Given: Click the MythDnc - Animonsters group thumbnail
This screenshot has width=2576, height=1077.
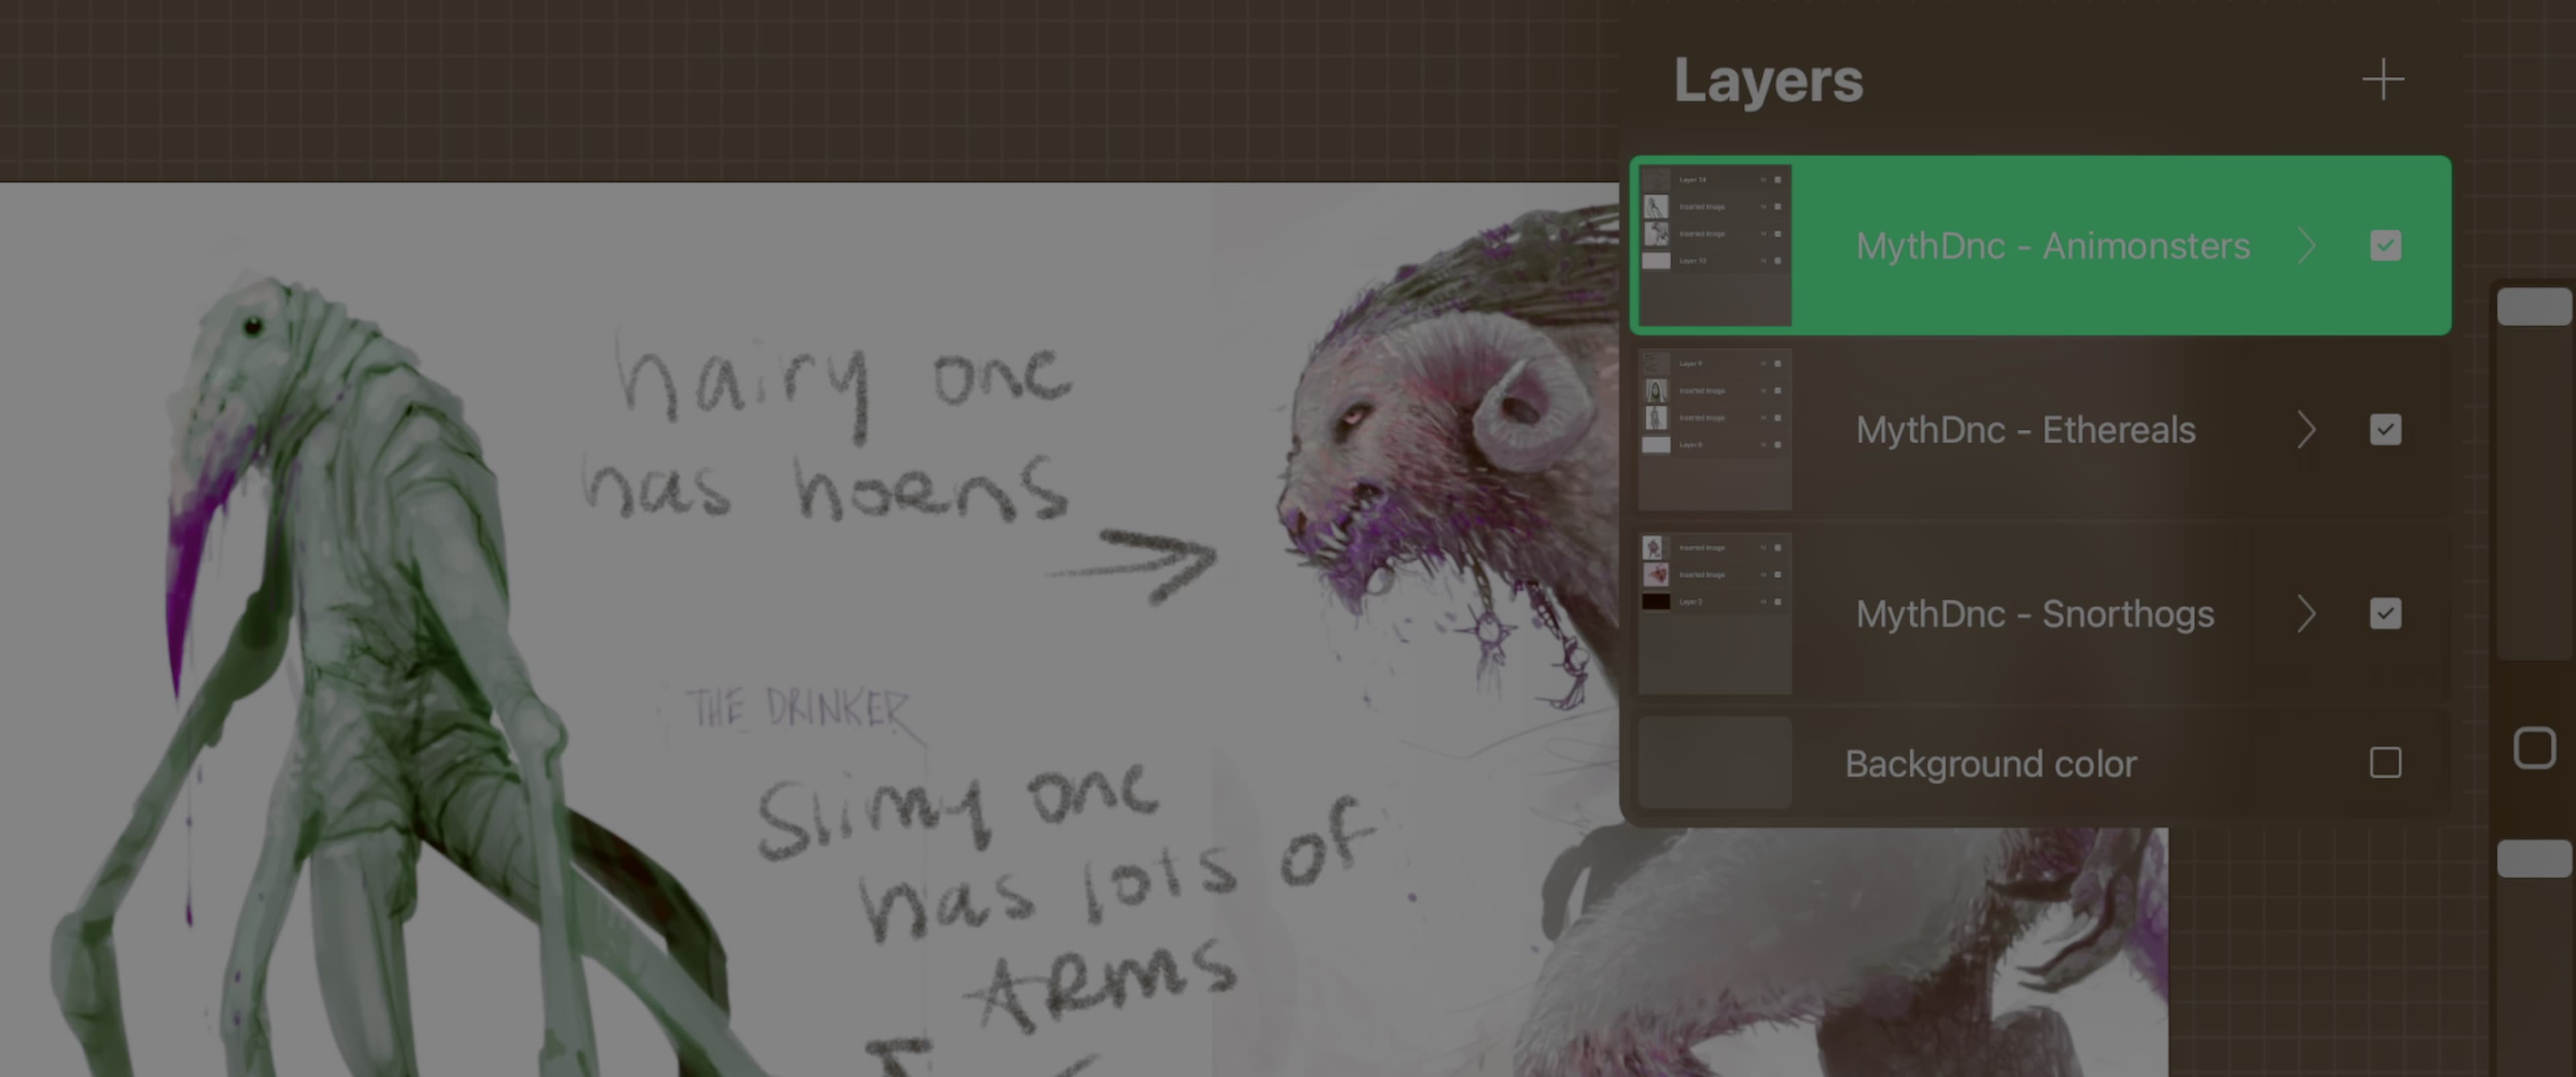Looking at the screenshot, I should pos(1715,245).
